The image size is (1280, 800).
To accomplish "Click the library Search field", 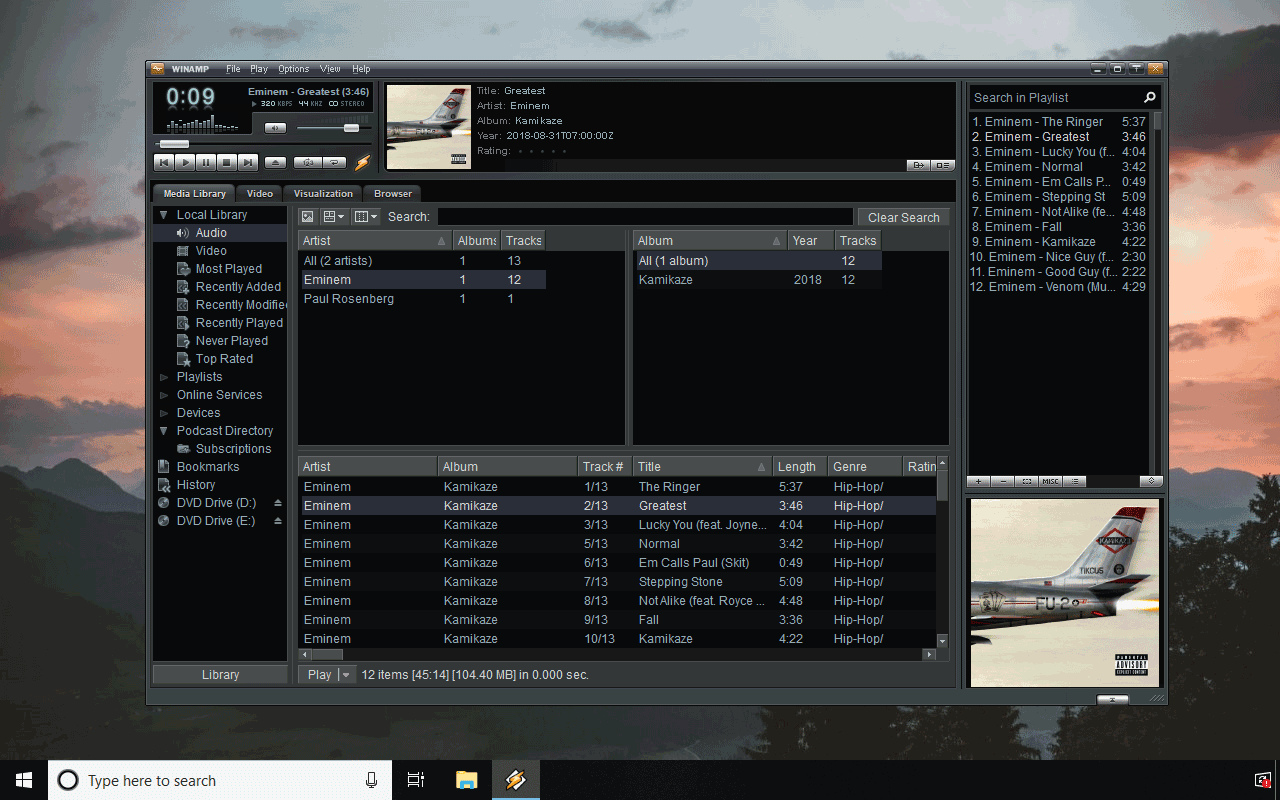I will [x=645, y=217].
